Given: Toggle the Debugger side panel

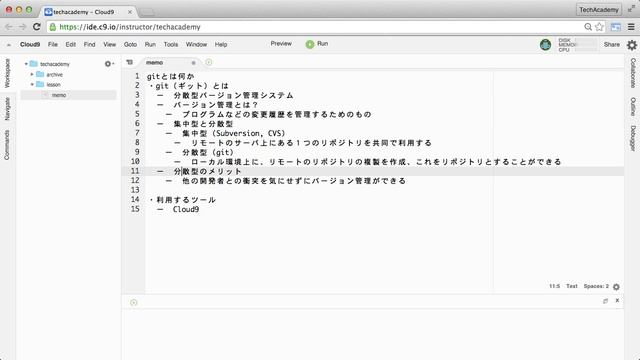Looking at the screenshot, I should [x=633, y=138].
